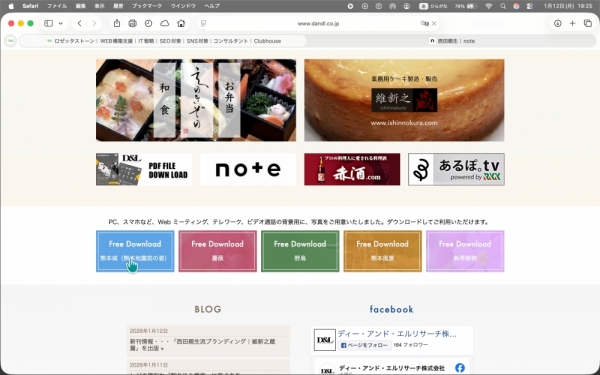The height and width of the screenshot is (375, 600).
Task: Go to the home page icon
Action: coord(181,23)
